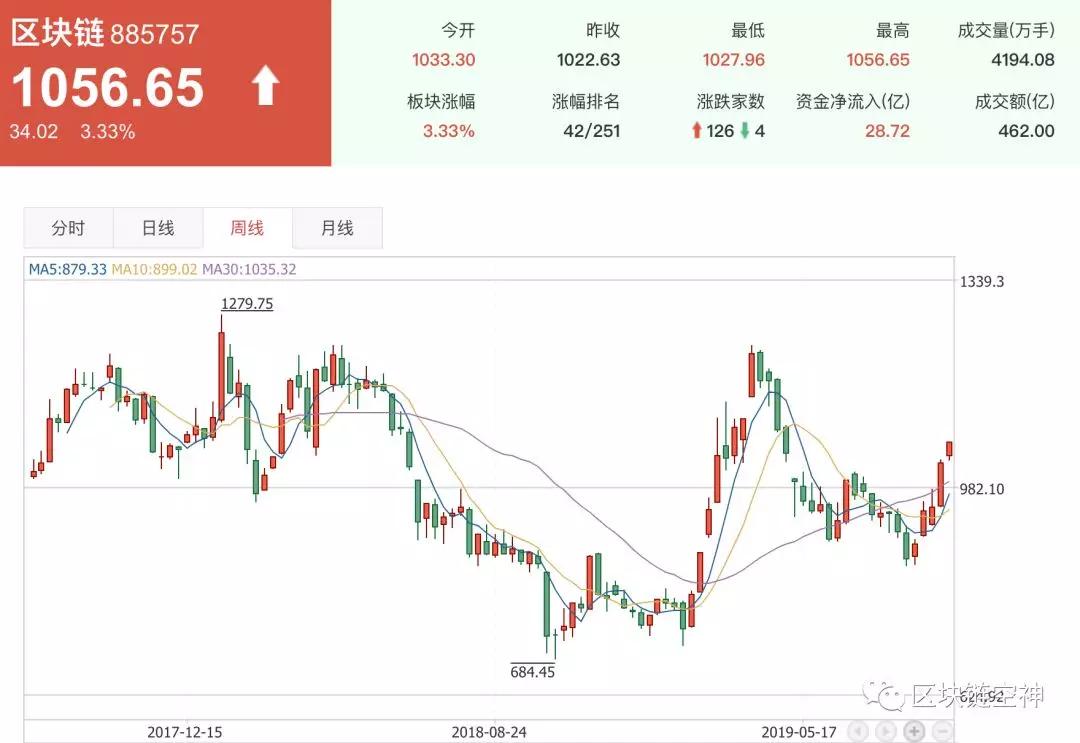The height and width of the screenshot is (743, 1080).
Task: Click the MA5:879.33 indicator label
Action: pos(68,269)
